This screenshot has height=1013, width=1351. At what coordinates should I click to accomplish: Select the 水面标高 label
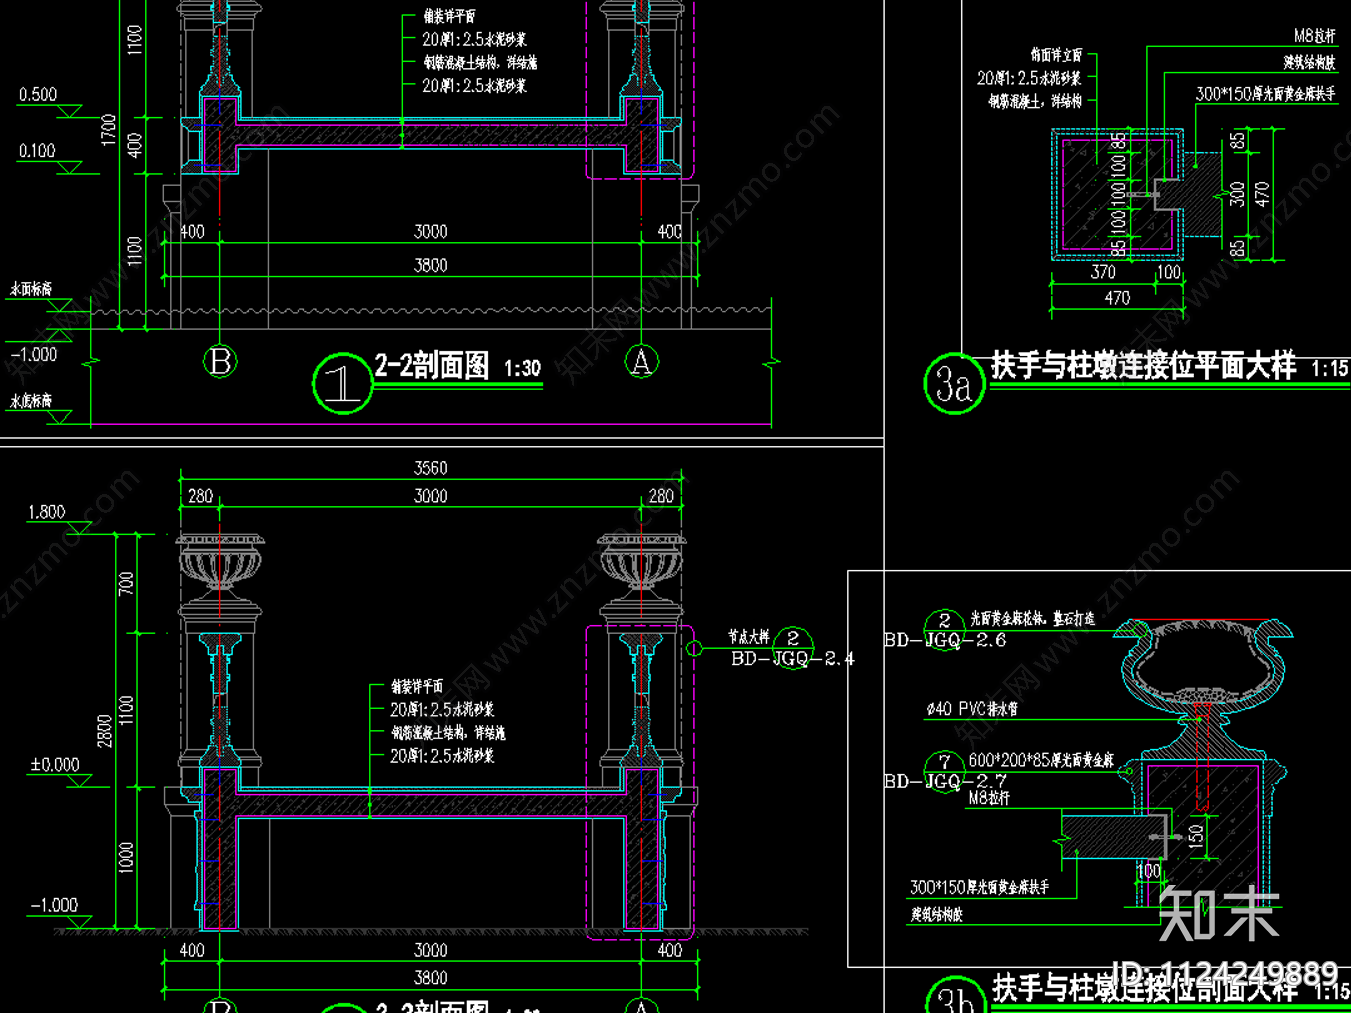coord(30,289)
